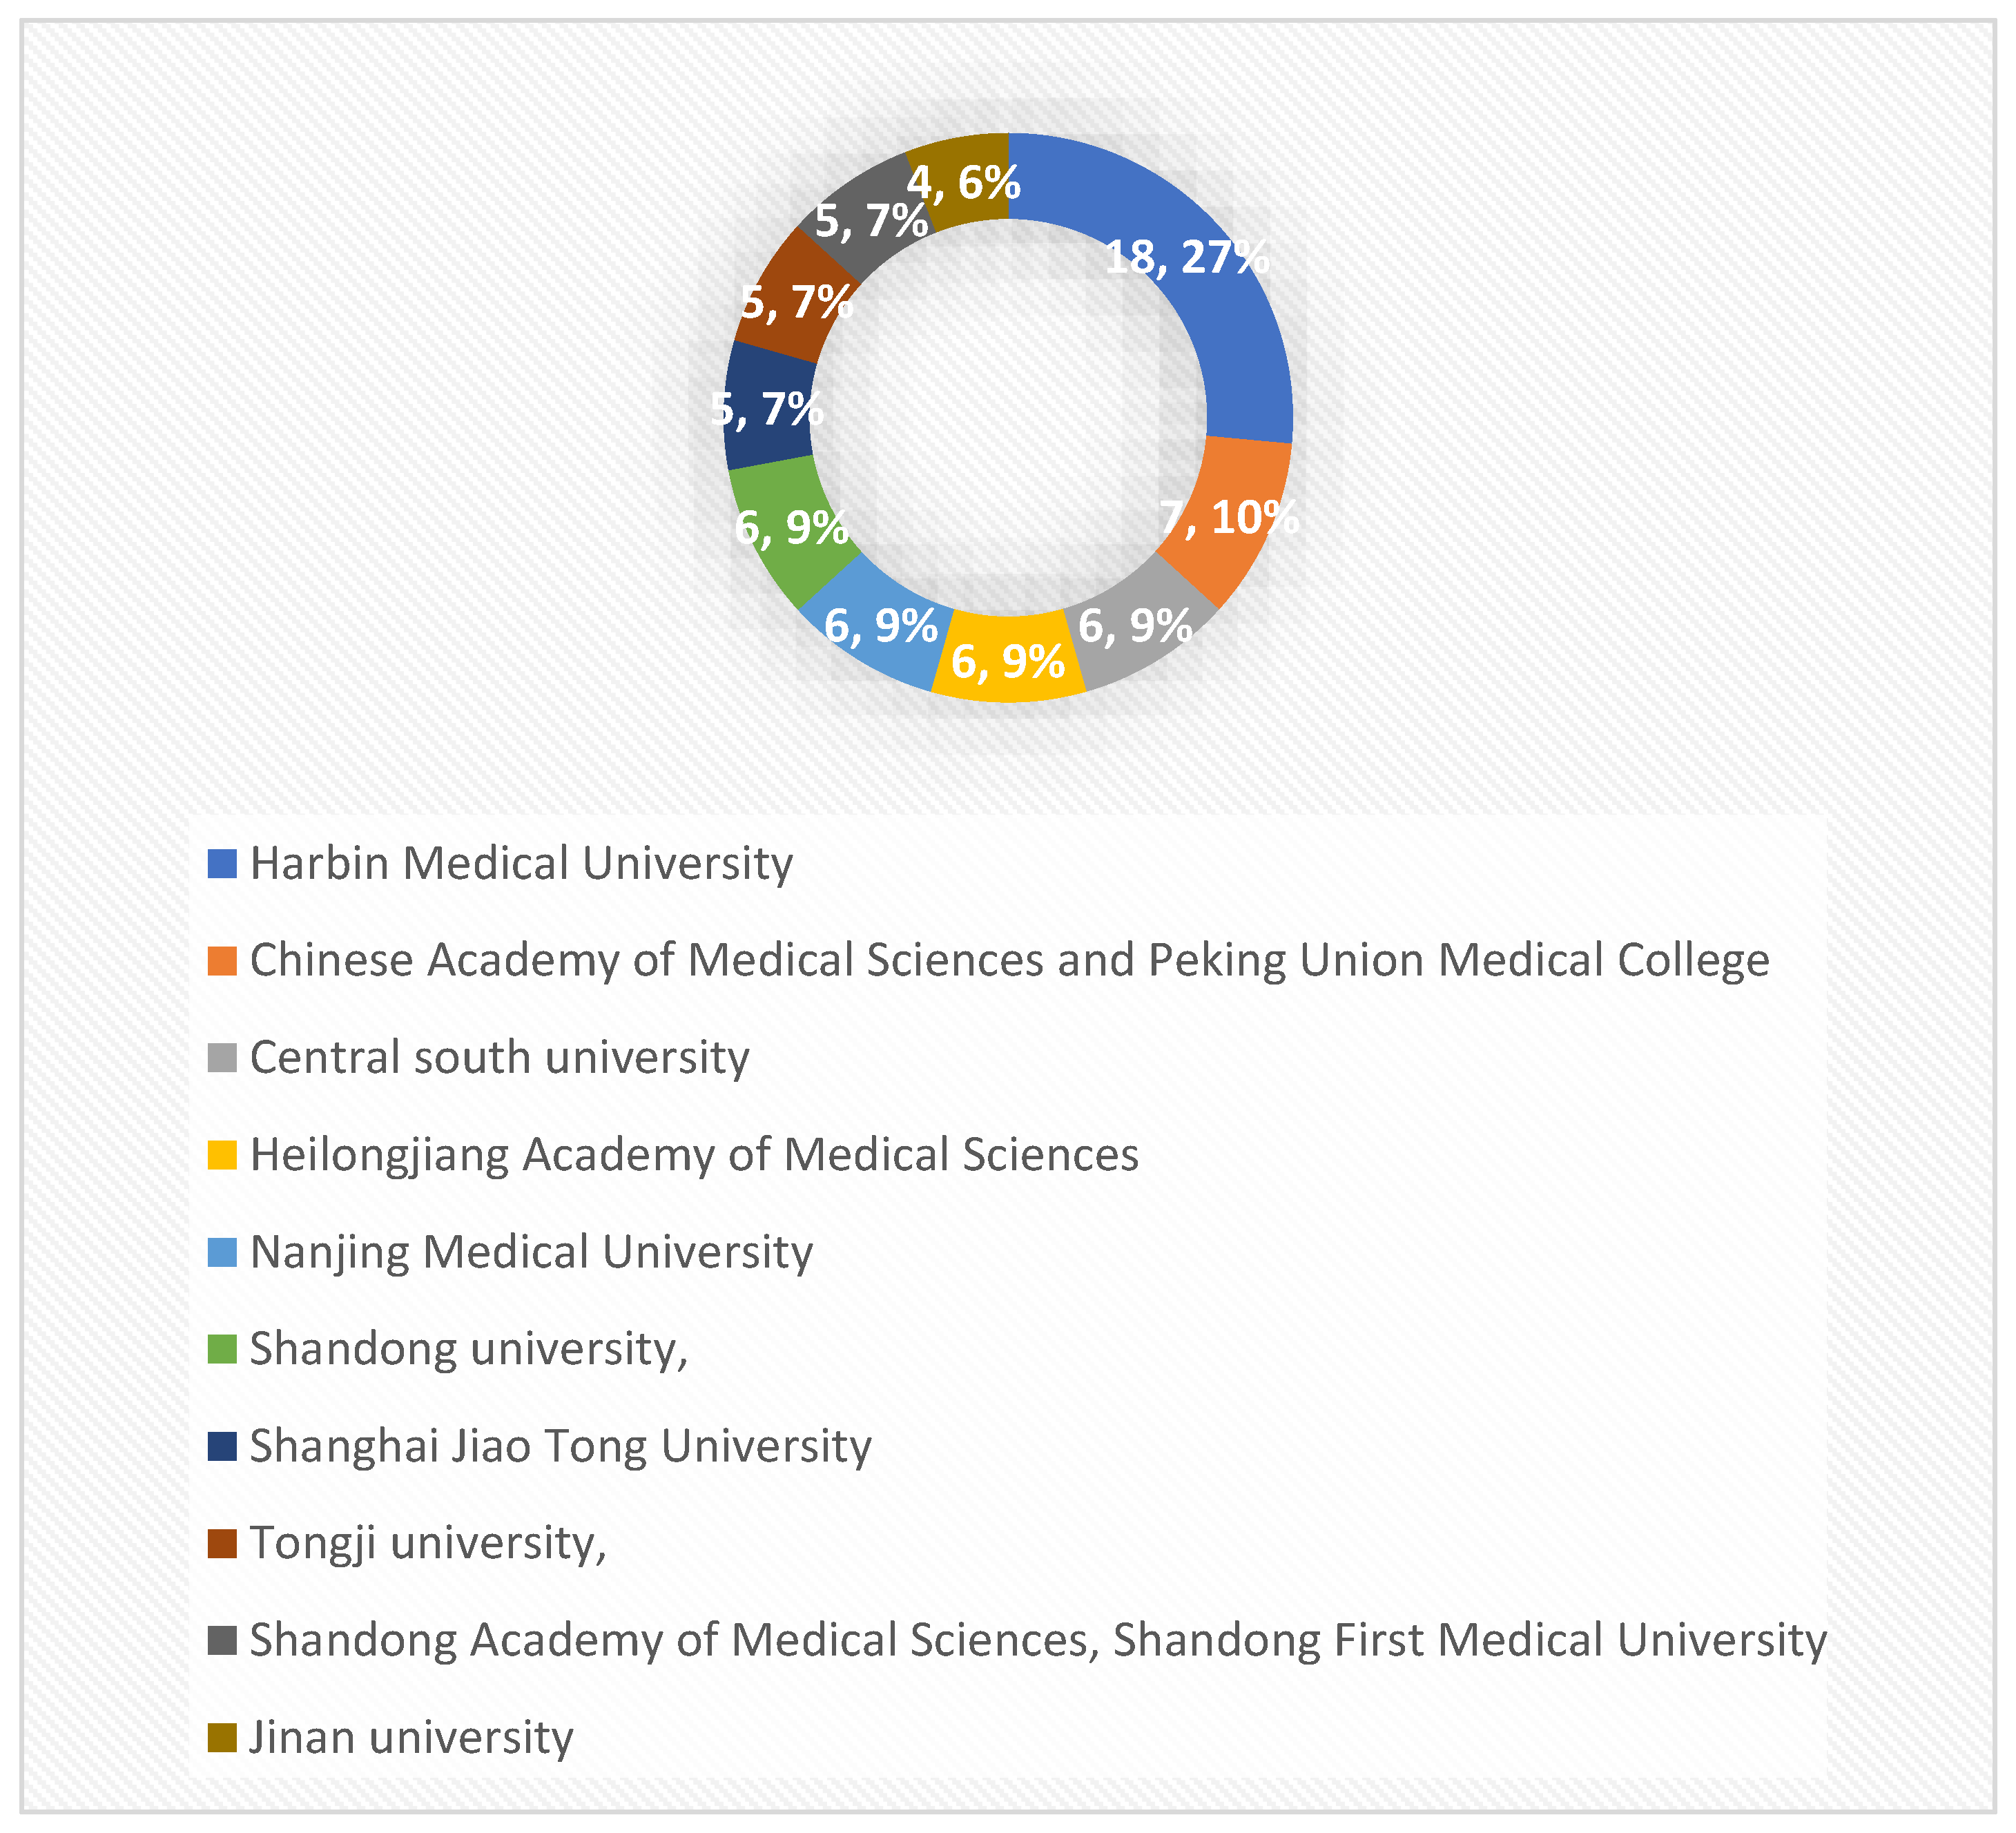
Task: Click the dark gray Shandong Academy swatch
Action: 222,1640
